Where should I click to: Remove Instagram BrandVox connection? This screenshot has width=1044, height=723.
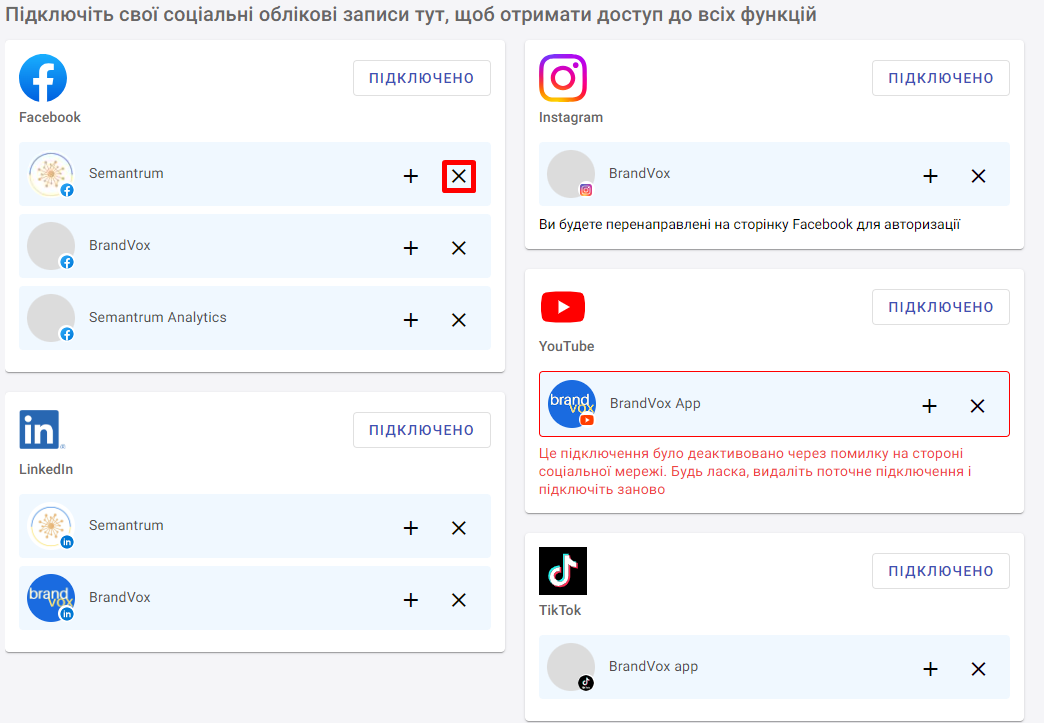click(x=978, y=176)
